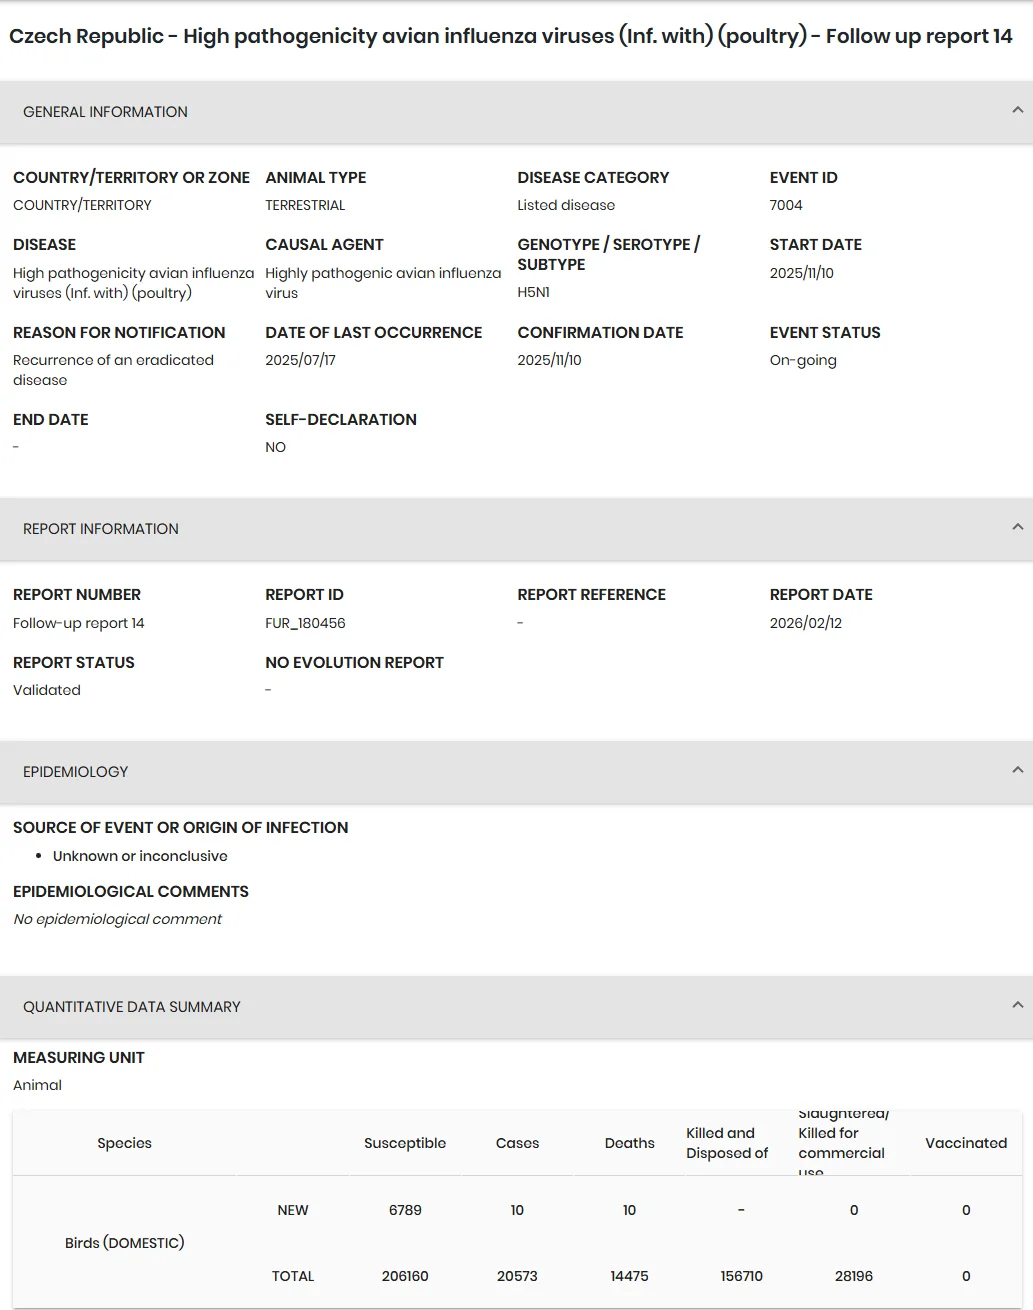1033x1310 pixels.
Task: Select the Vaccinated column header
Action: (966, 1143)
